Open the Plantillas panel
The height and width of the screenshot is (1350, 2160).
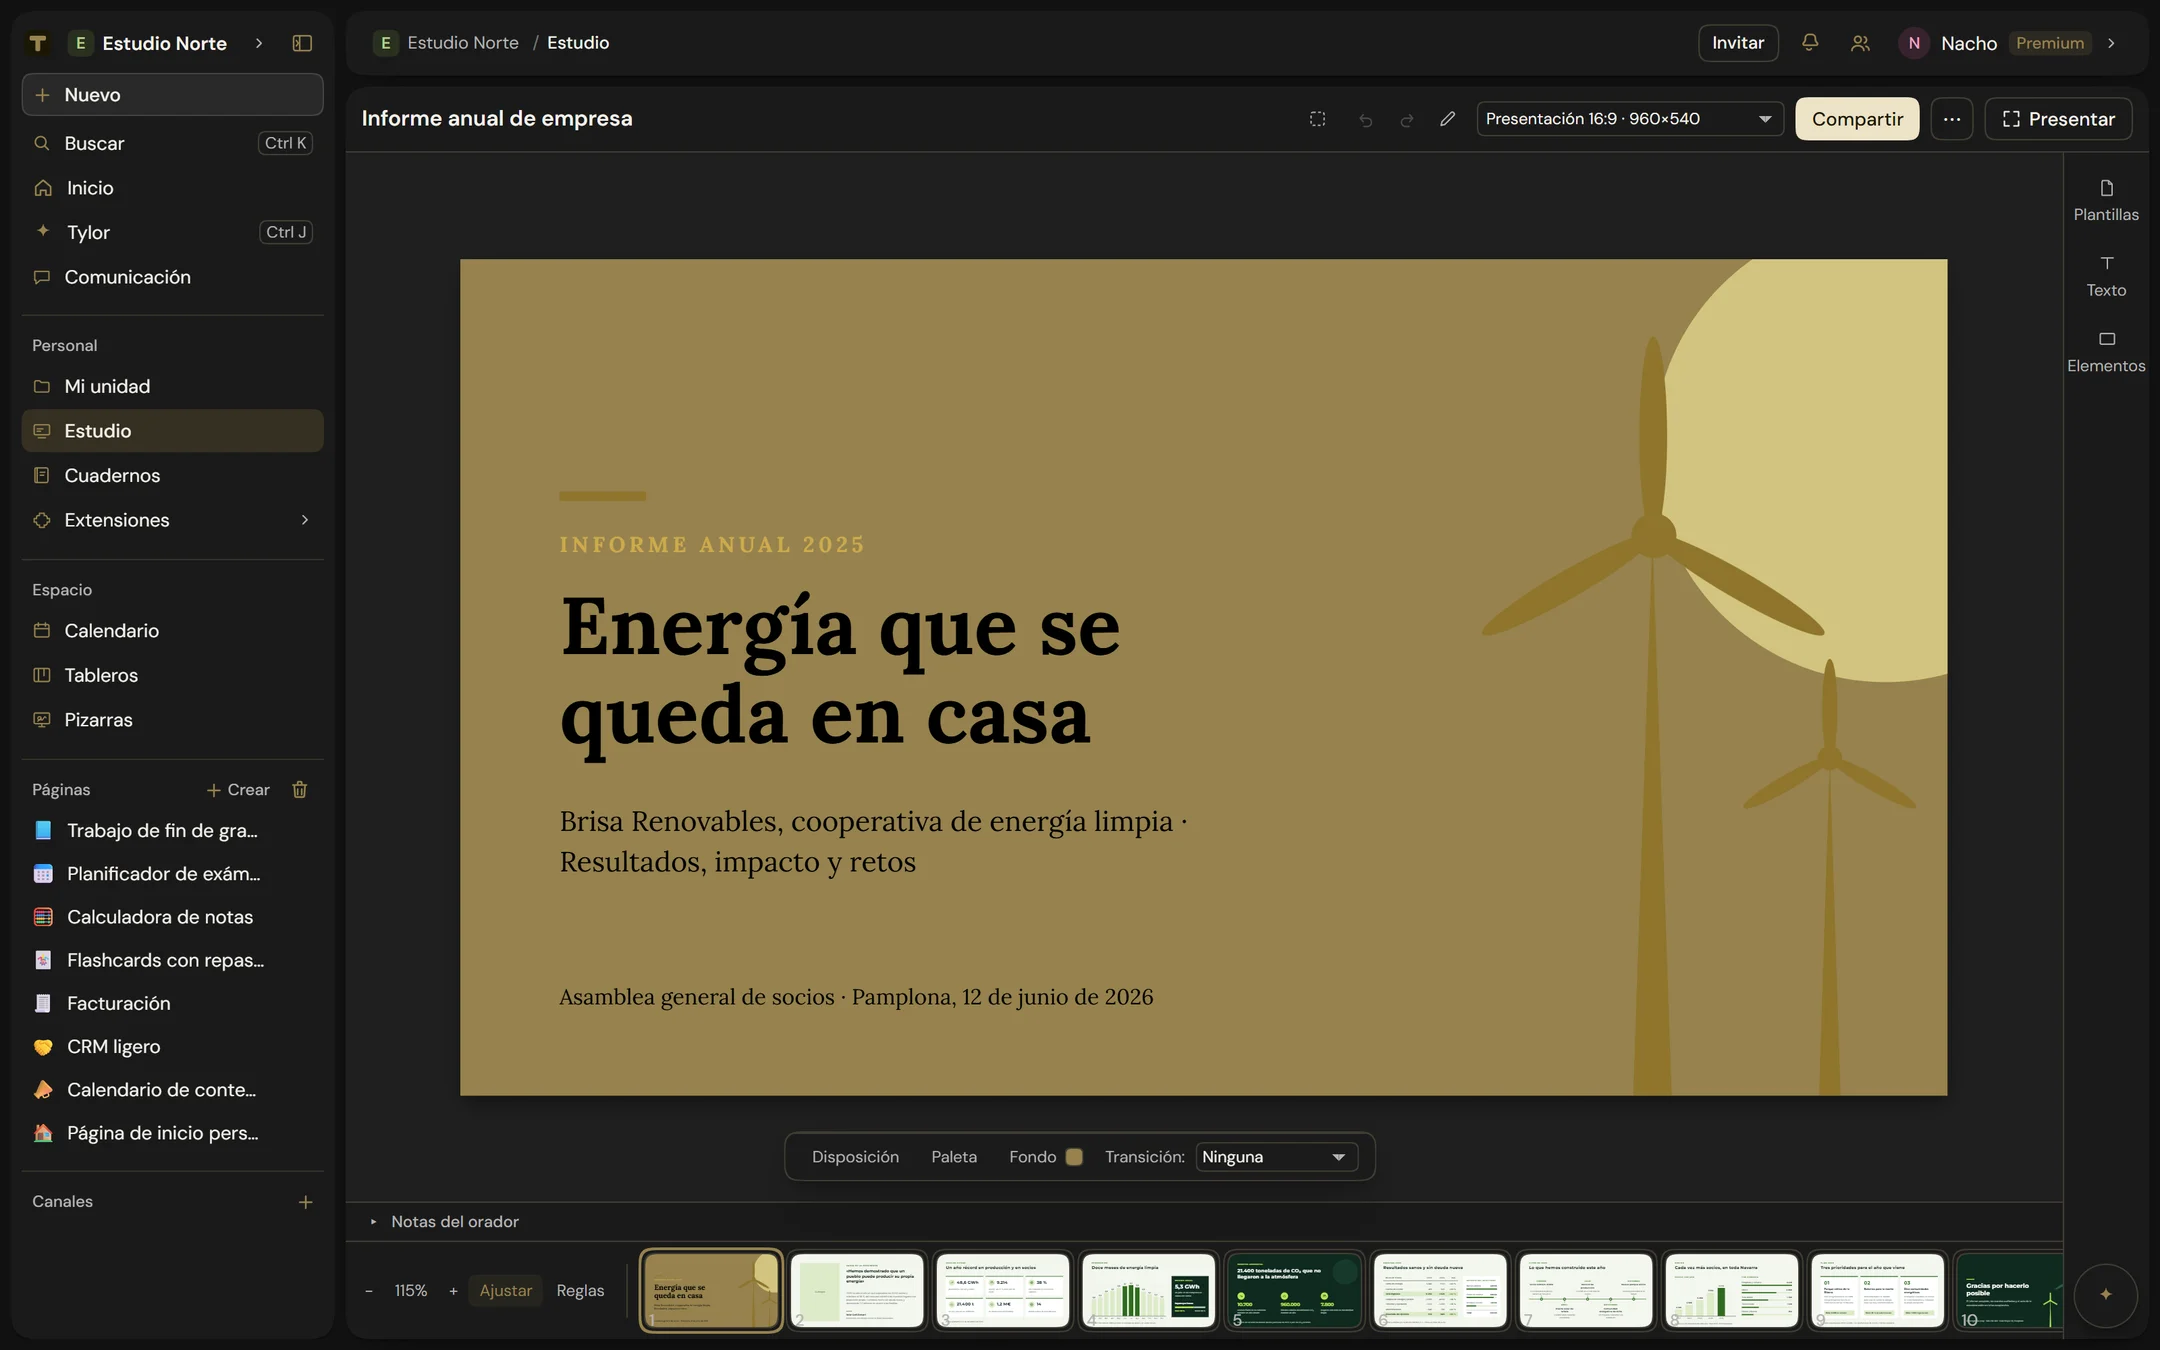tap(2106, 200)
